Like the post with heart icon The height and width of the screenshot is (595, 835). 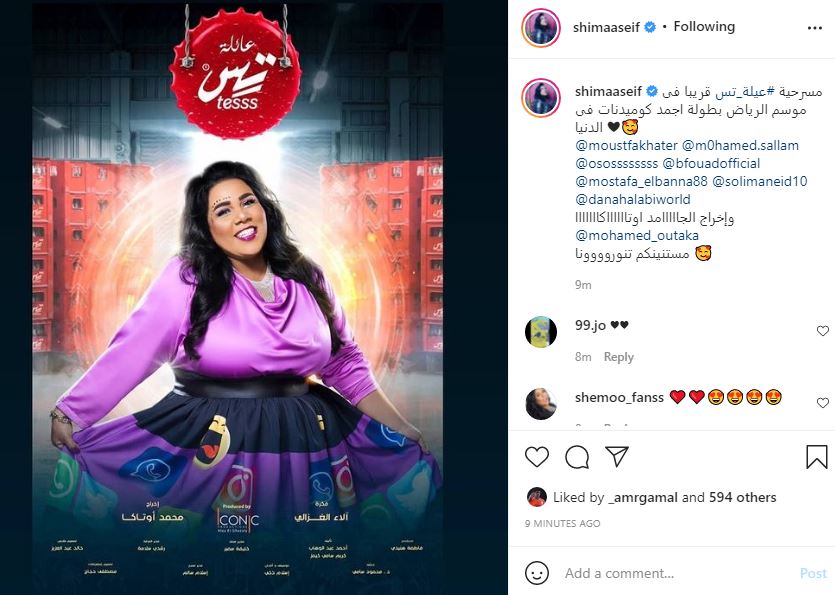[537, 457]
